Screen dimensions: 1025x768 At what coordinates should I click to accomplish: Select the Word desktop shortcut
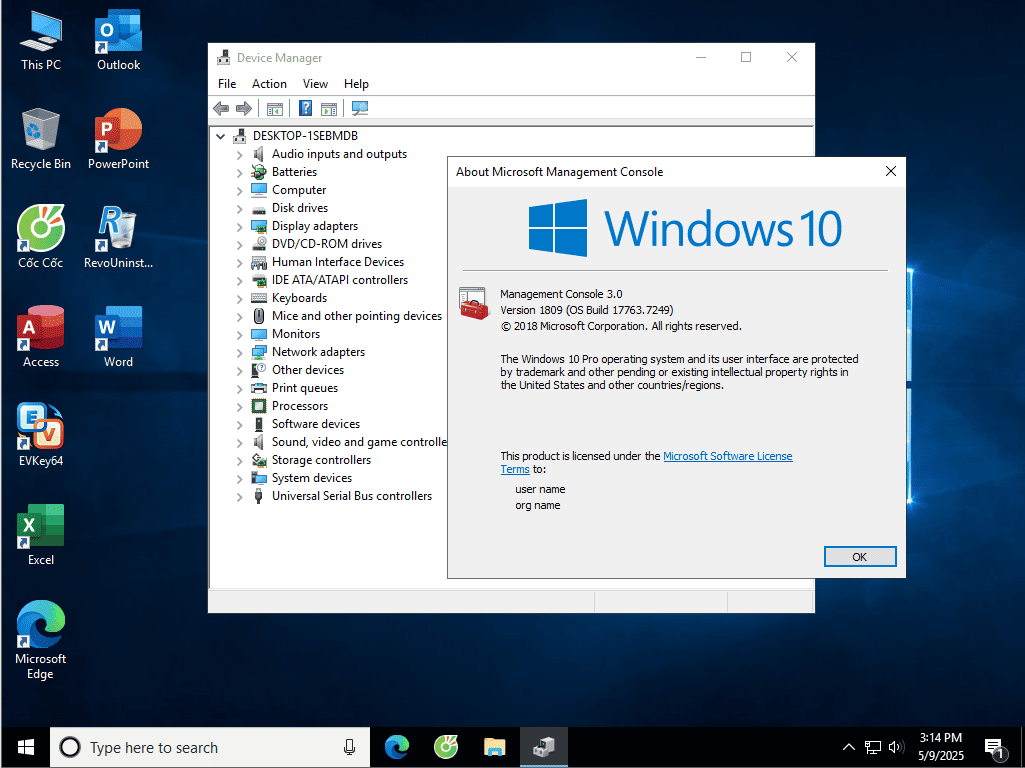[x=118, y=337]
